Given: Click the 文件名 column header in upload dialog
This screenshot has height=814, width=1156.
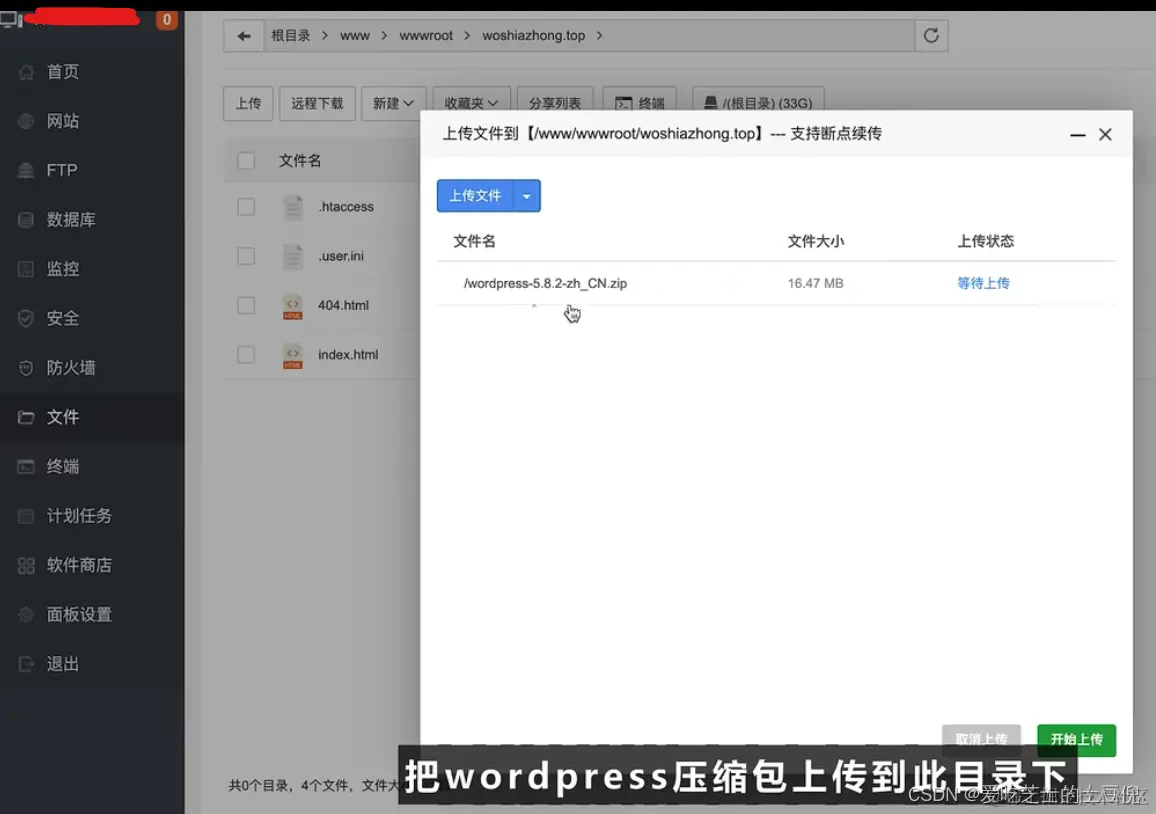Looking at the screenshot, I should 474,241.
